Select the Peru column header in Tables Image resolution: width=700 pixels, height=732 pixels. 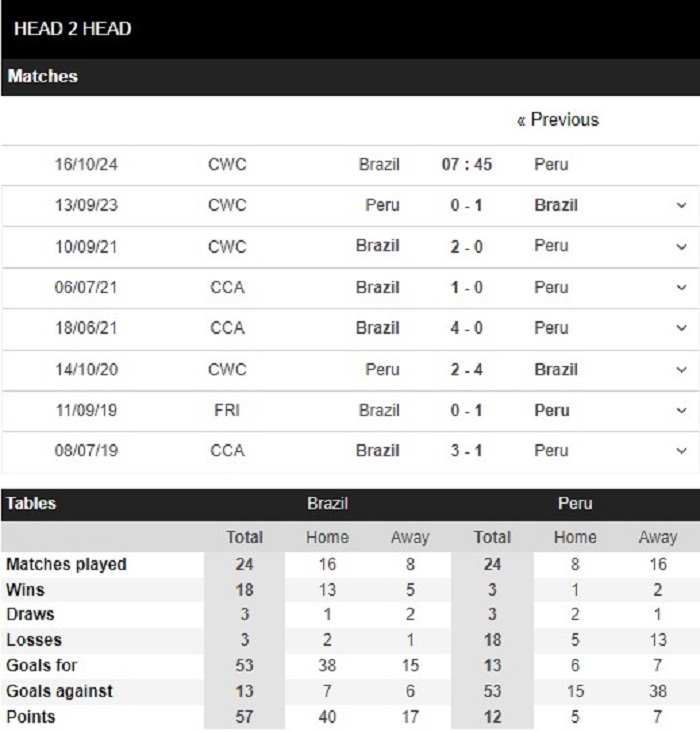click(x=575, y=503)
